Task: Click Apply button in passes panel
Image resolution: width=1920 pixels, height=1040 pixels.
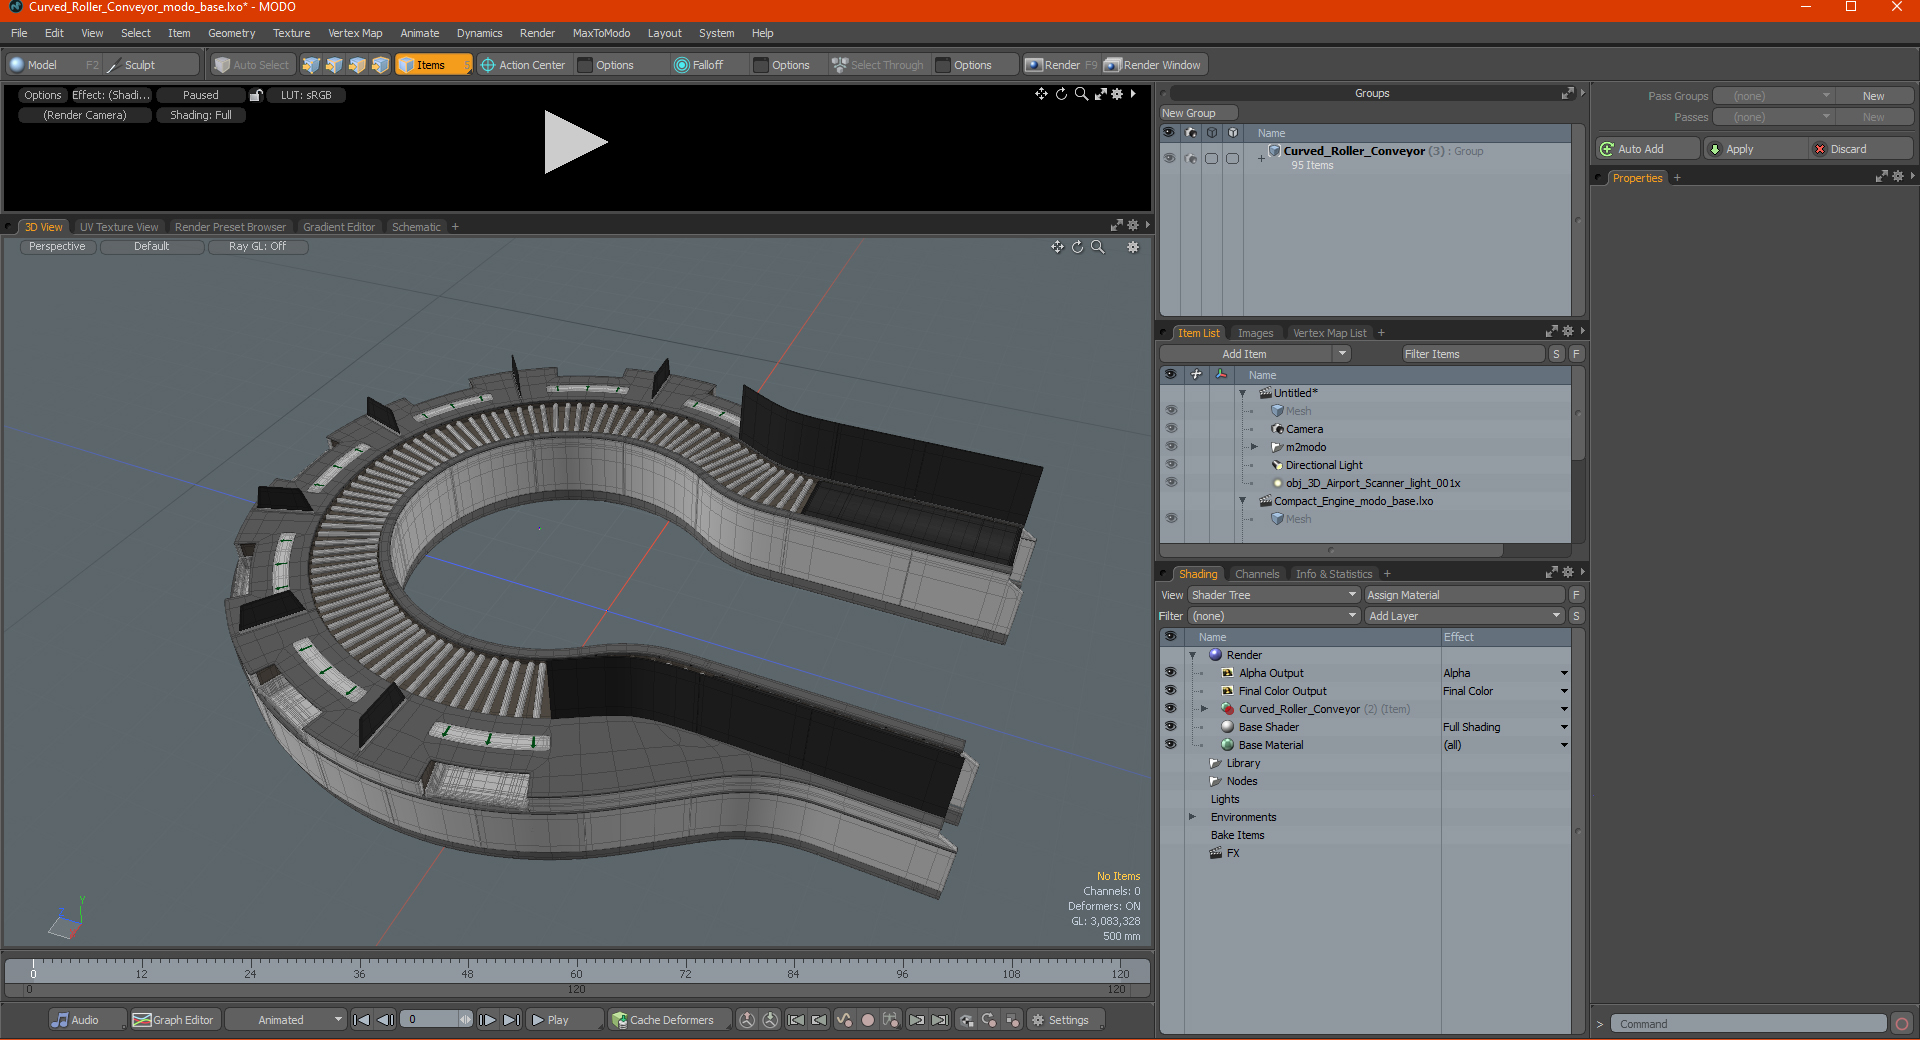Action: (1754, 149)
